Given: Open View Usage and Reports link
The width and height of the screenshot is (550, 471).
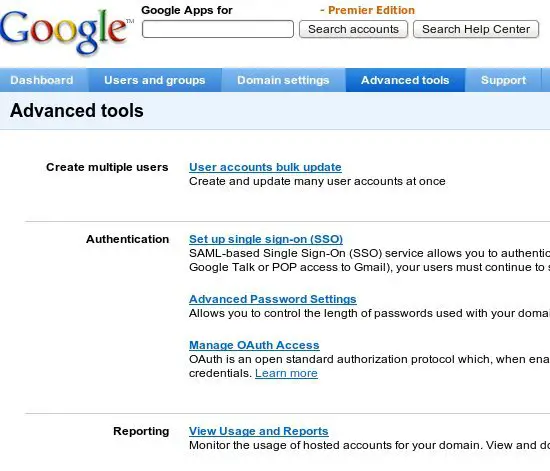Looking at the screenshot, I should [259, 431].
